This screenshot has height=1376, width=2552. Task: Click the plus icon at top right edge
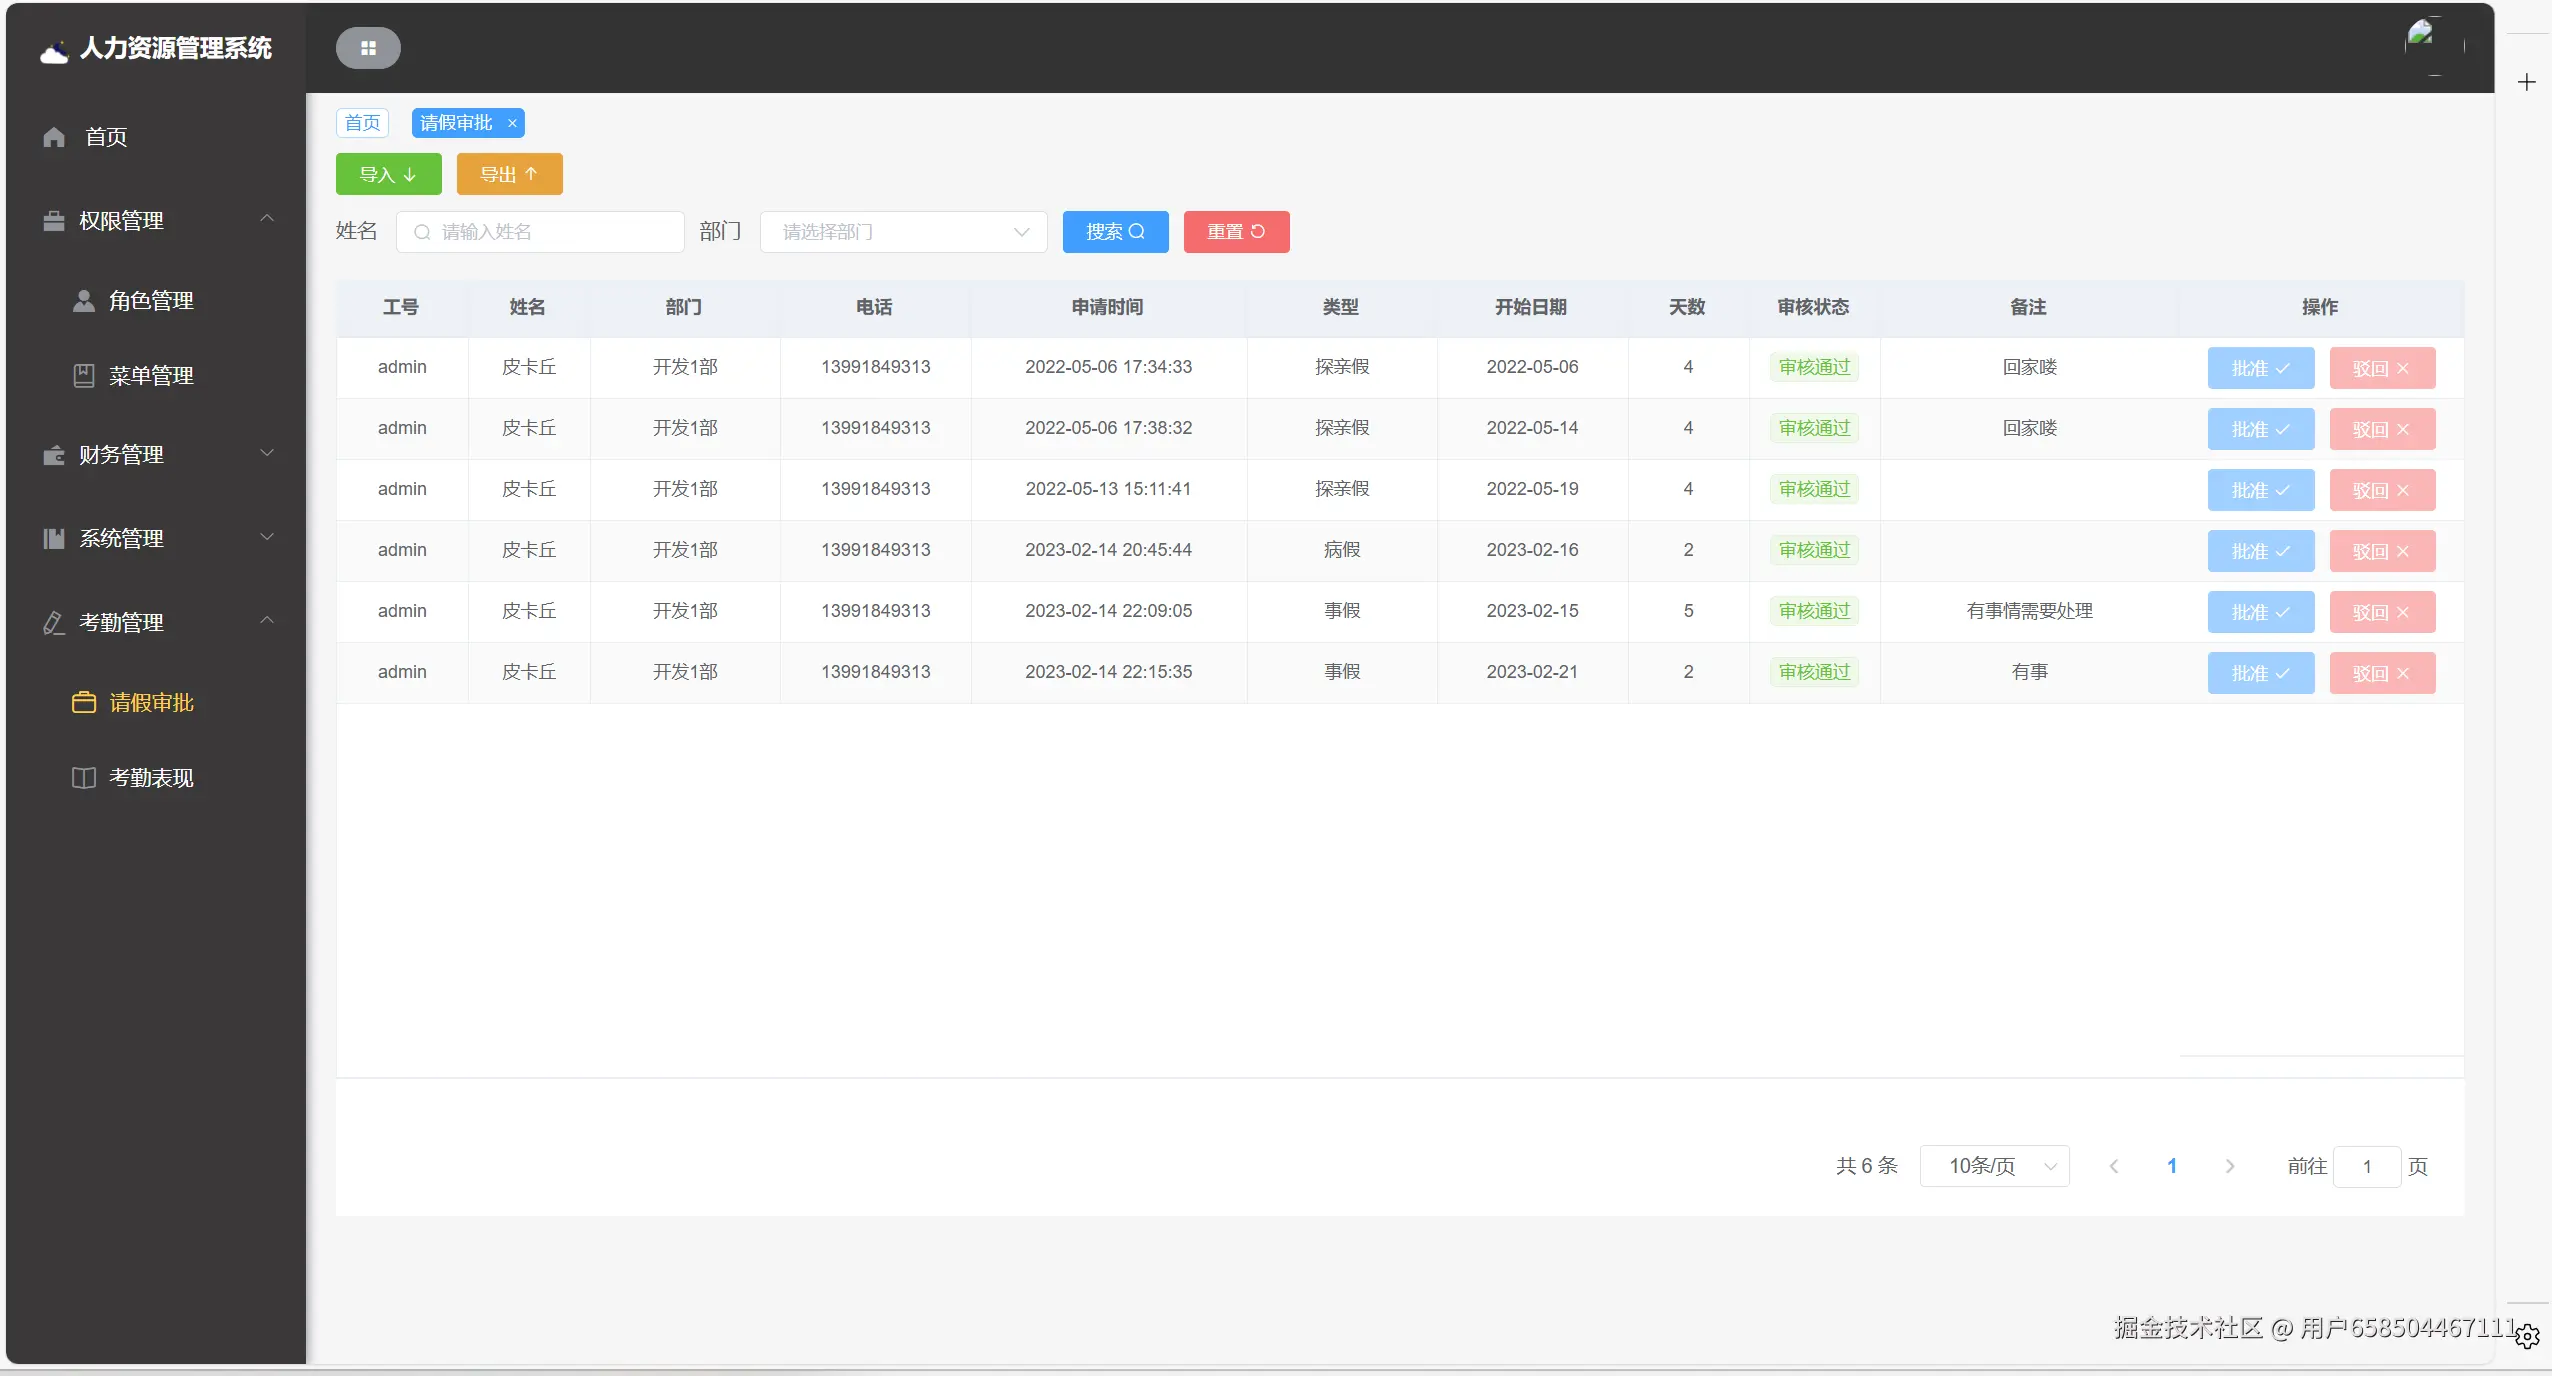[x=2527, y=82]
